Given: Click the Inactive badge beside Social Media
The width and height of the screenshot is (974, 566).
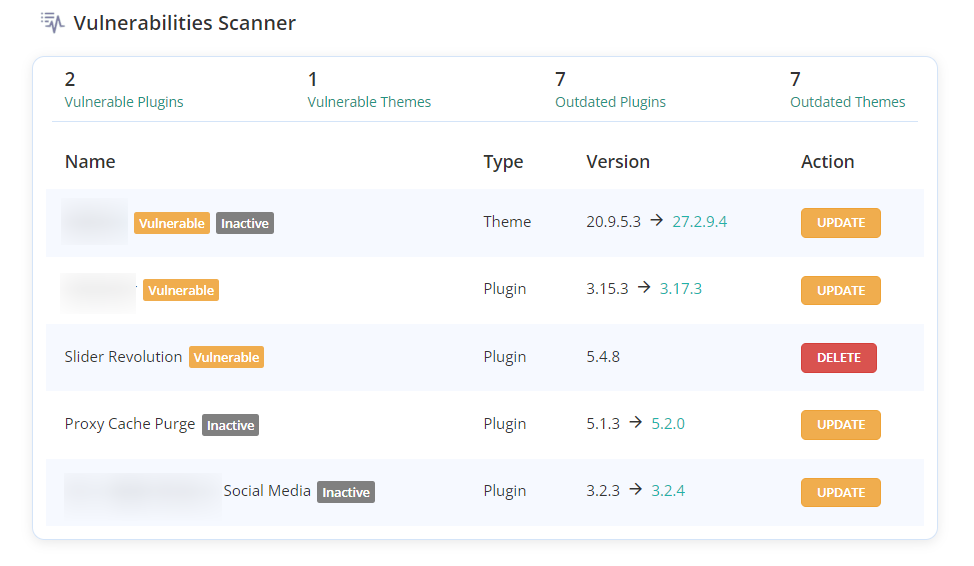Looking at the screenshot, I should point(345,492).
